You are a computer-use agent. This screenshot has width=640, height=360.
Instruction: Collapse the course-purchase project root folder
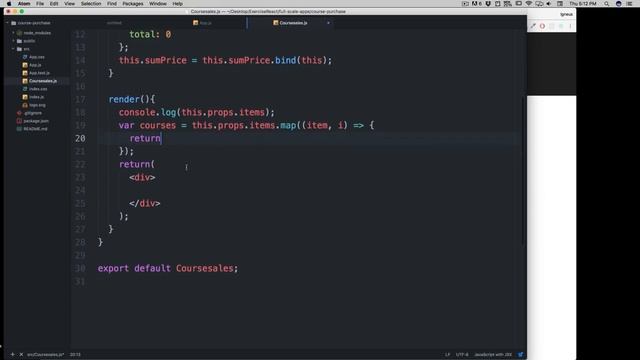[x=7, y=23]
